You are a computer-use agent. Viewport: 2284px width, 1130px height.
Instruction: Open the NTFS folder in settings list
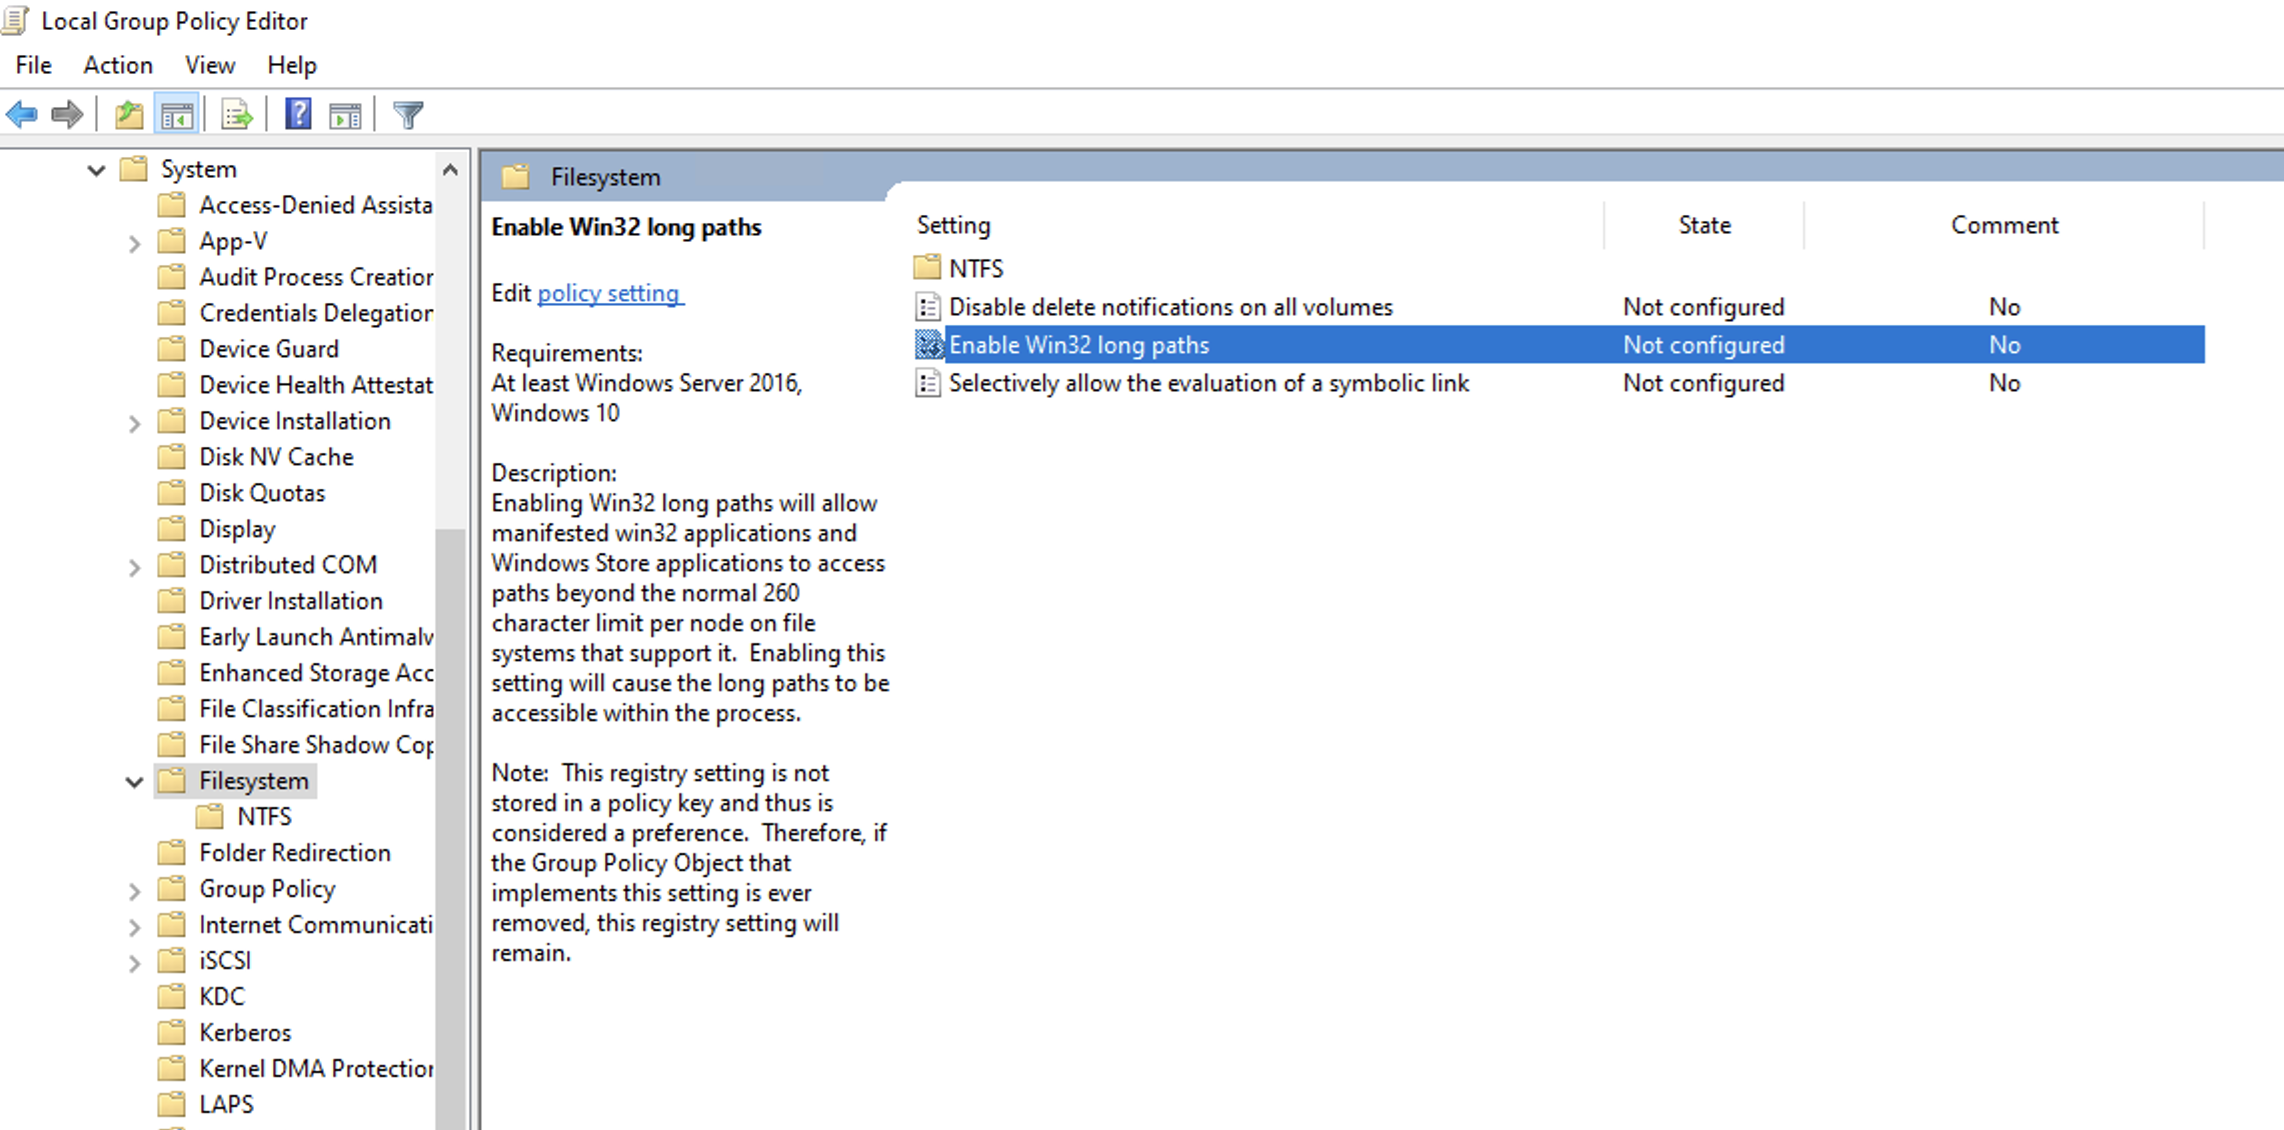click(x=975, y=268)
